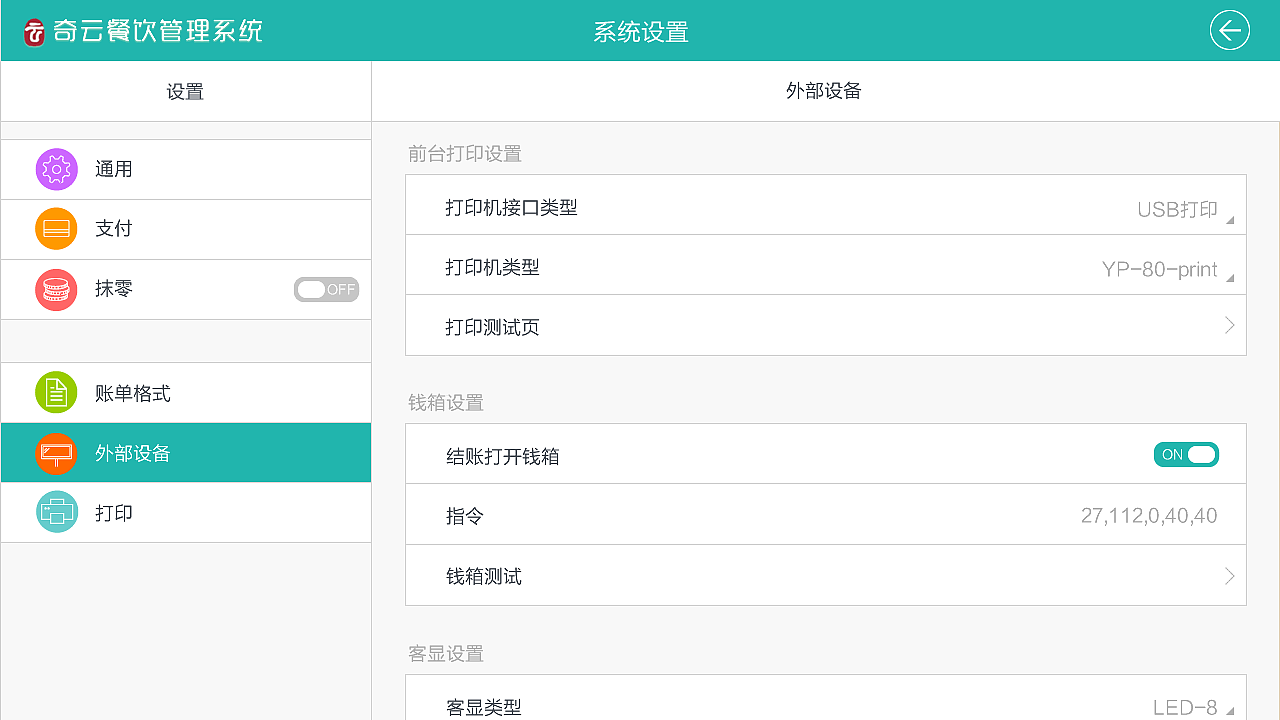This screenshot has height=720, width=1280.
Task: Click the 打印测试页 row
Action: [825, 327]
